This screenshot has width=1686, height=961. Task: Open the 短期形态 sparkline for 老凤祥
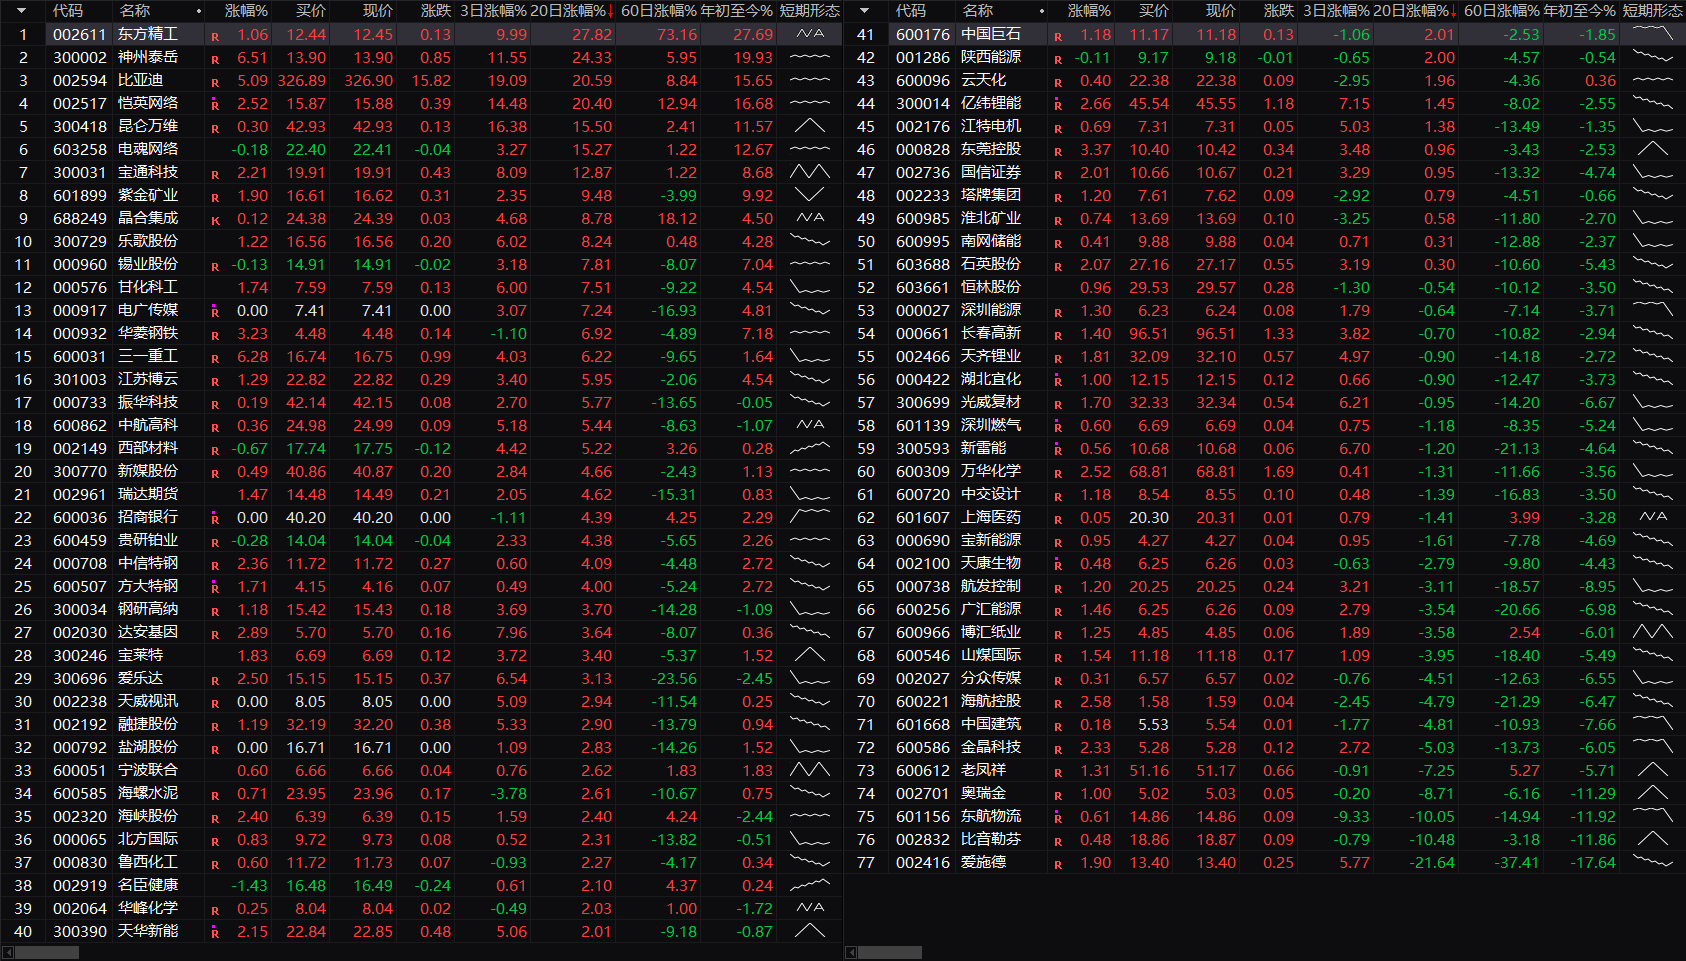[1653, 770]
